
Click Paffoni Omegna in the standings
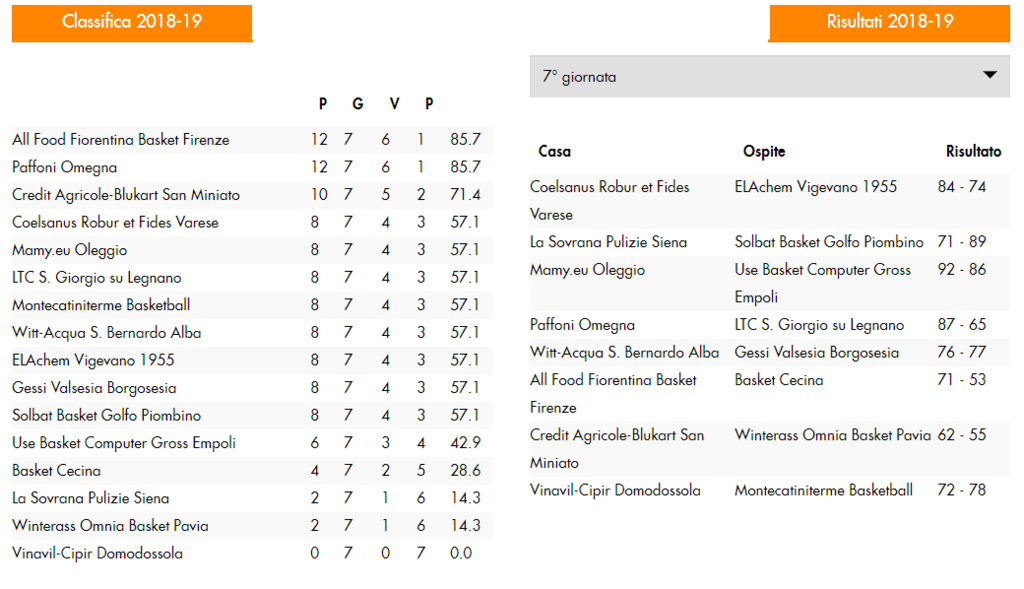point(65,167)
